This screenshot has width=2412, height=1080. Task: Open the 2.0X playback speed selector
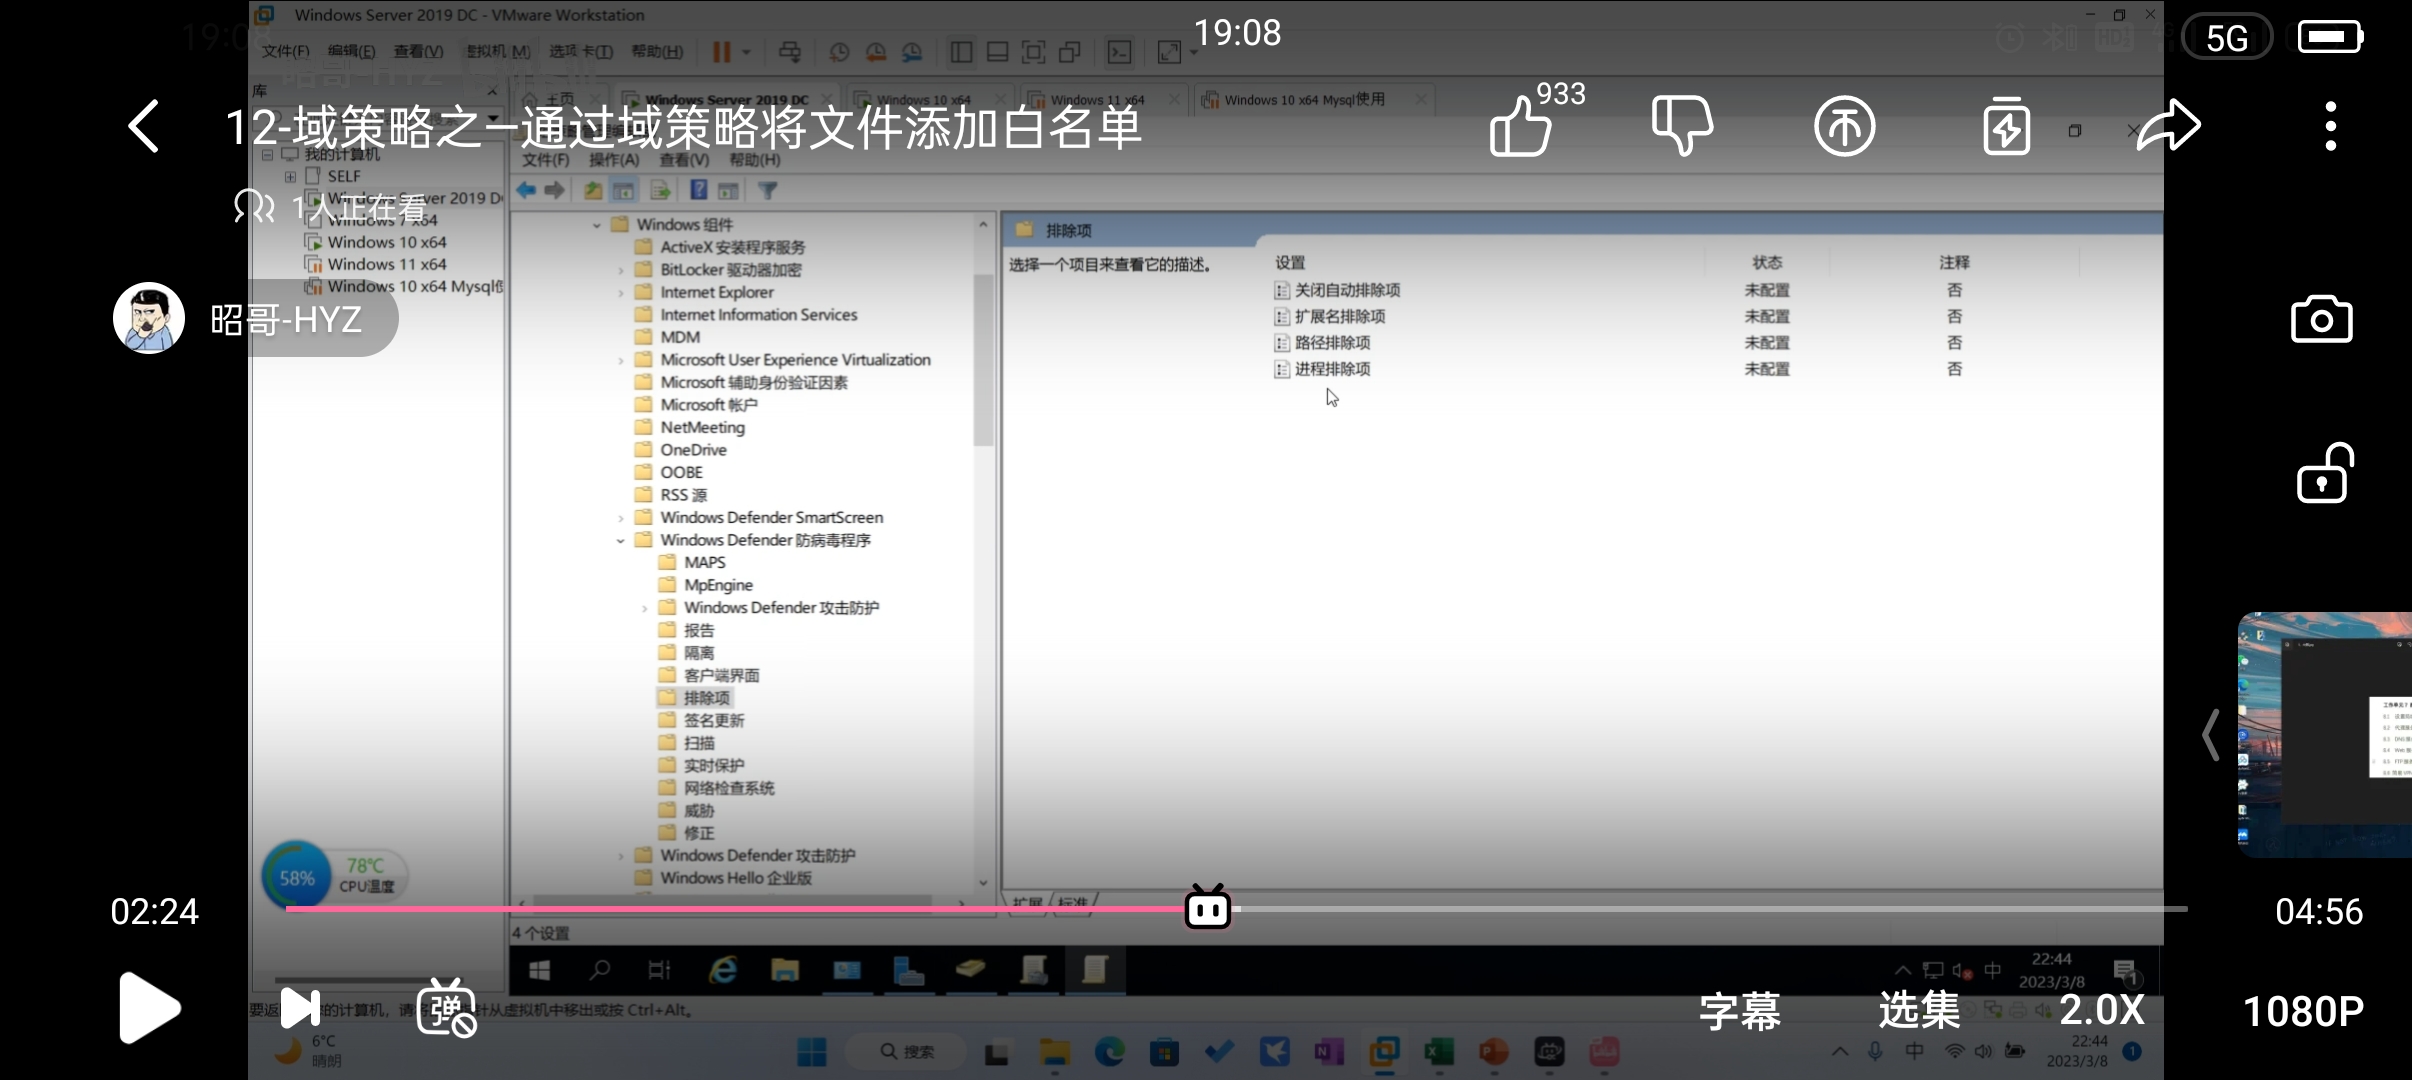click(x=2101, y=1010)
